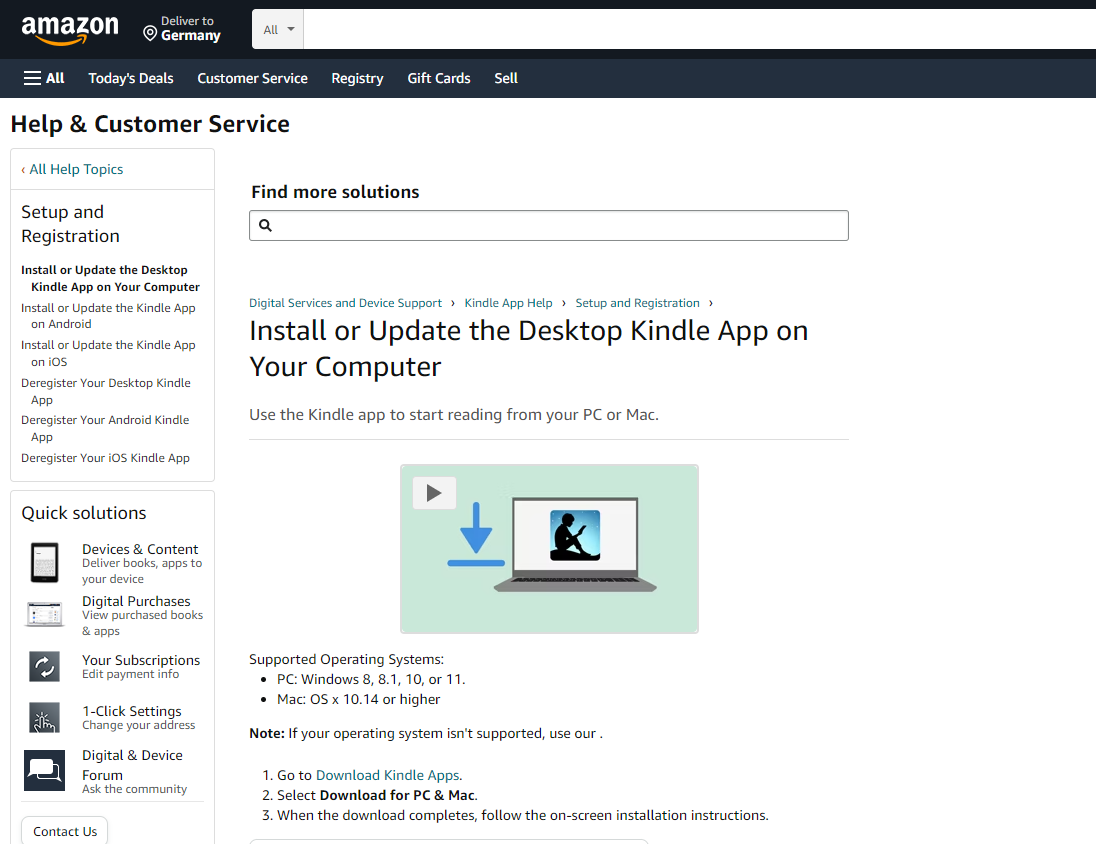Open the Digital & Device Forum
1096x844 pixels.
[x=132, y=765]
